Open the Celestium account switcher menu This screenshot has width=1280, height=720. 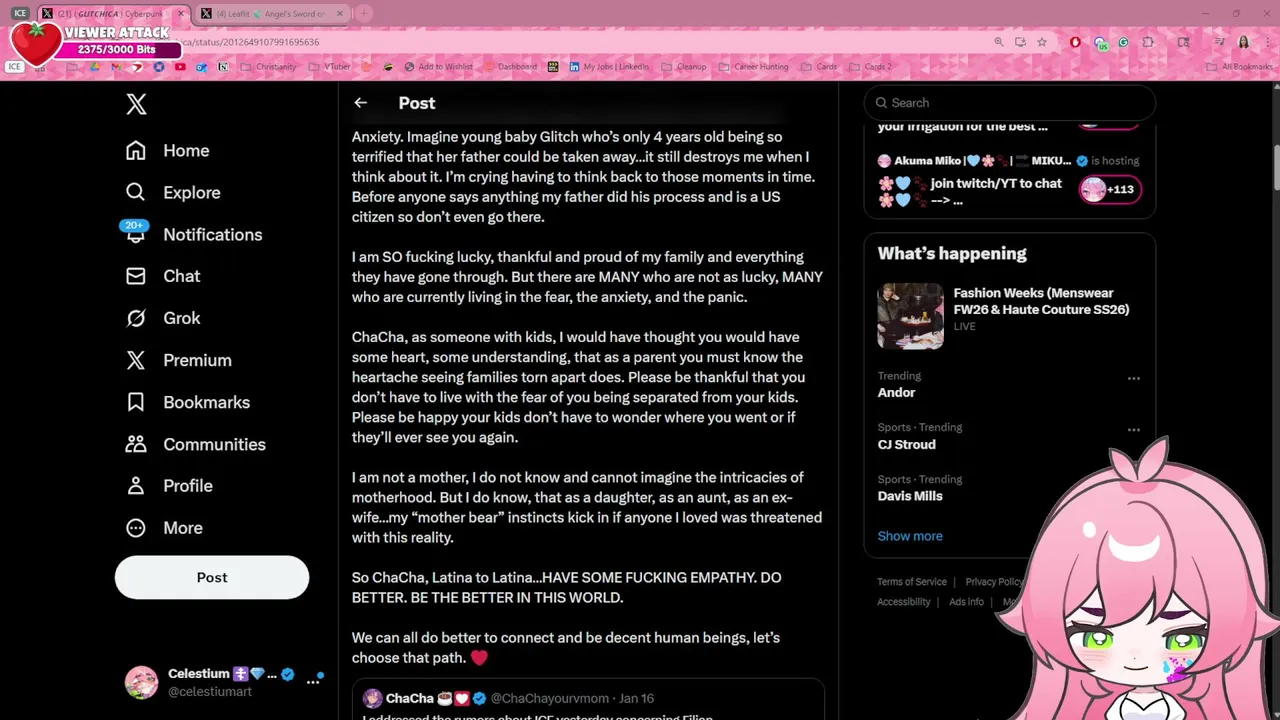(x=313, y=679)
